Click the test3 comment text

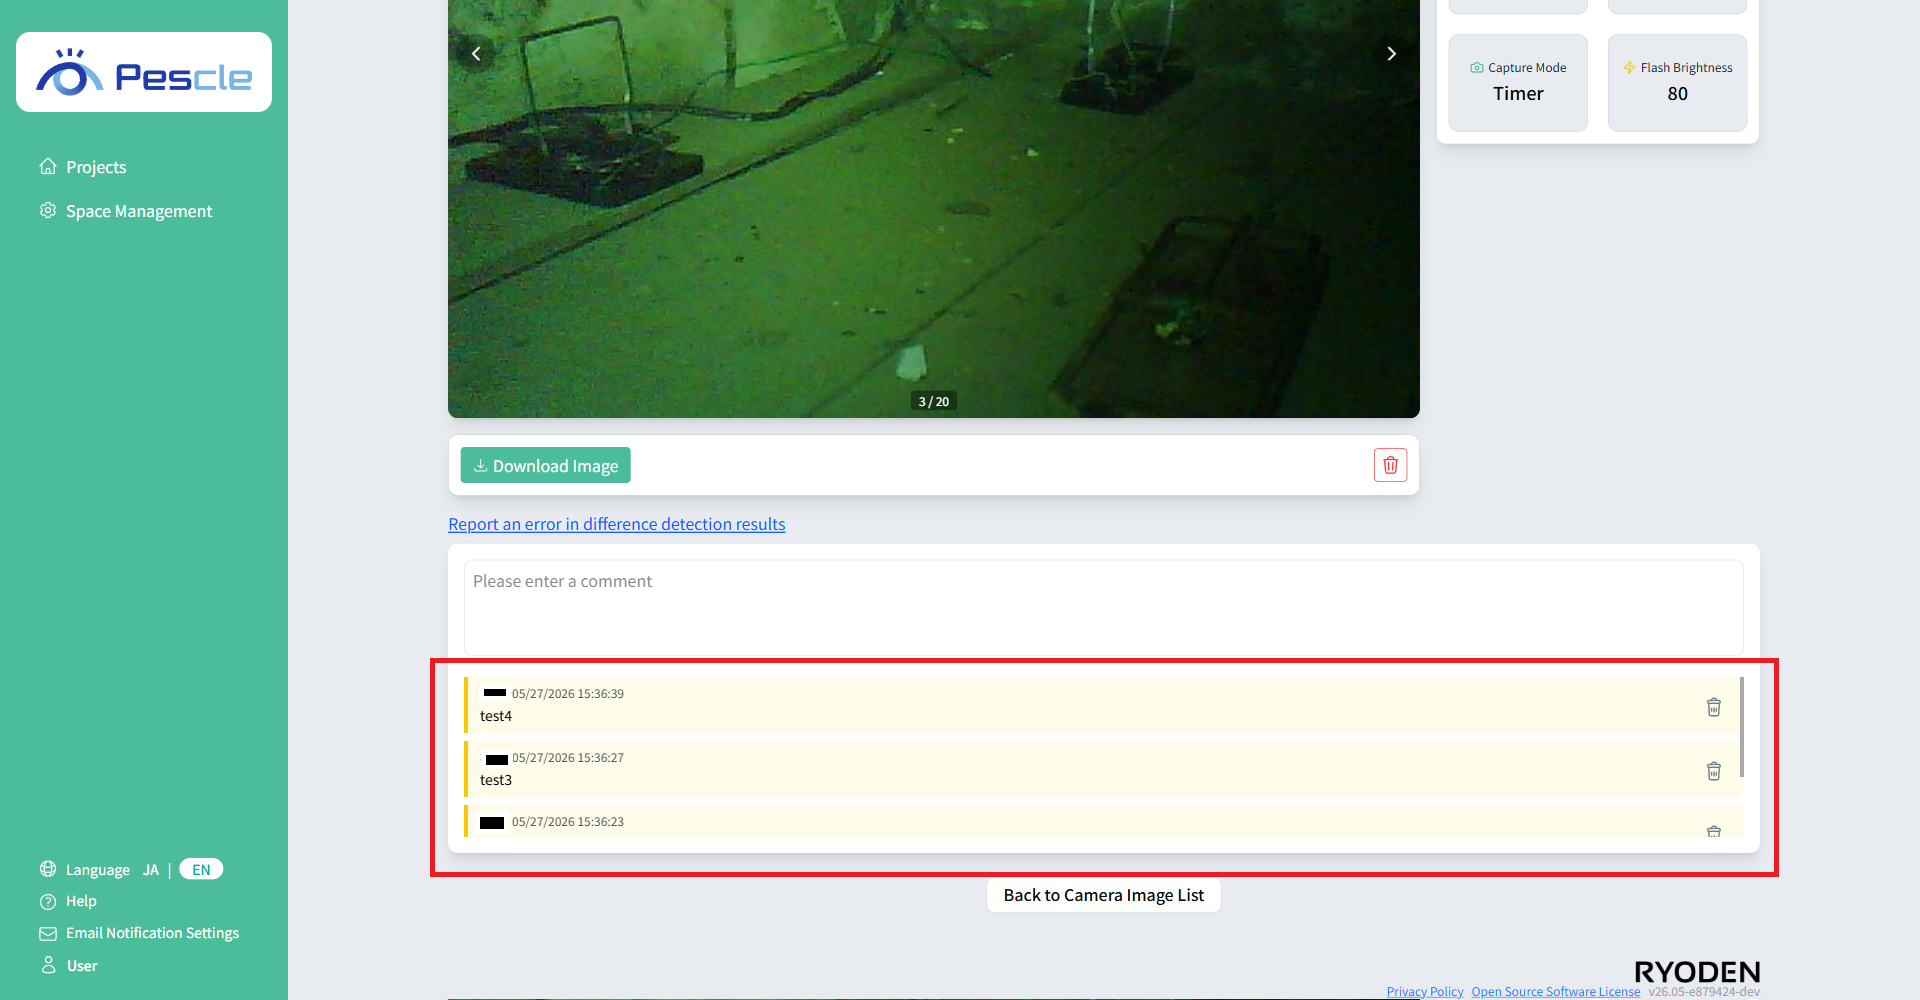coord(496,780)
